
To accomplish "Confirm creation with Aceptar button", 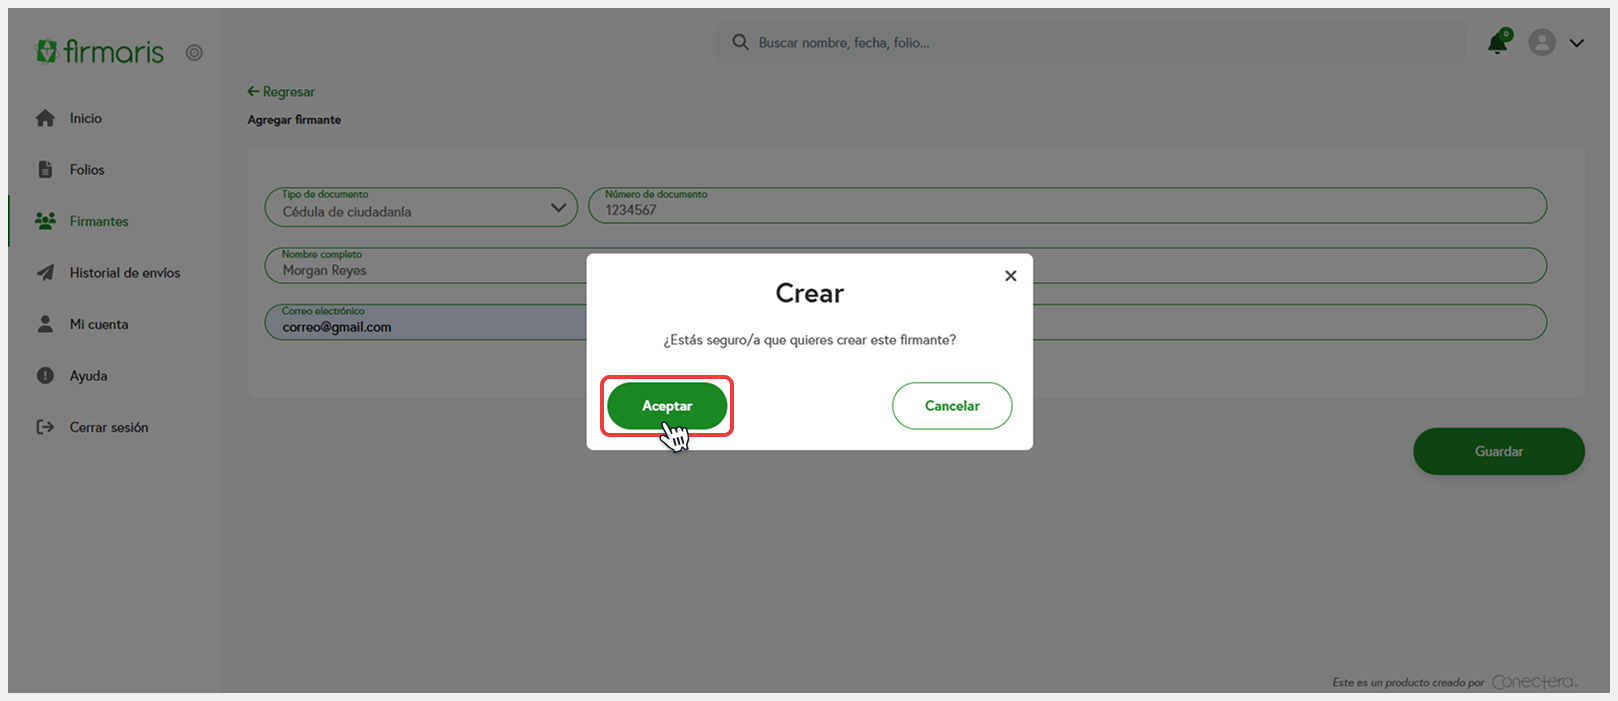I will pyautogui.click(x=667, y=406).
